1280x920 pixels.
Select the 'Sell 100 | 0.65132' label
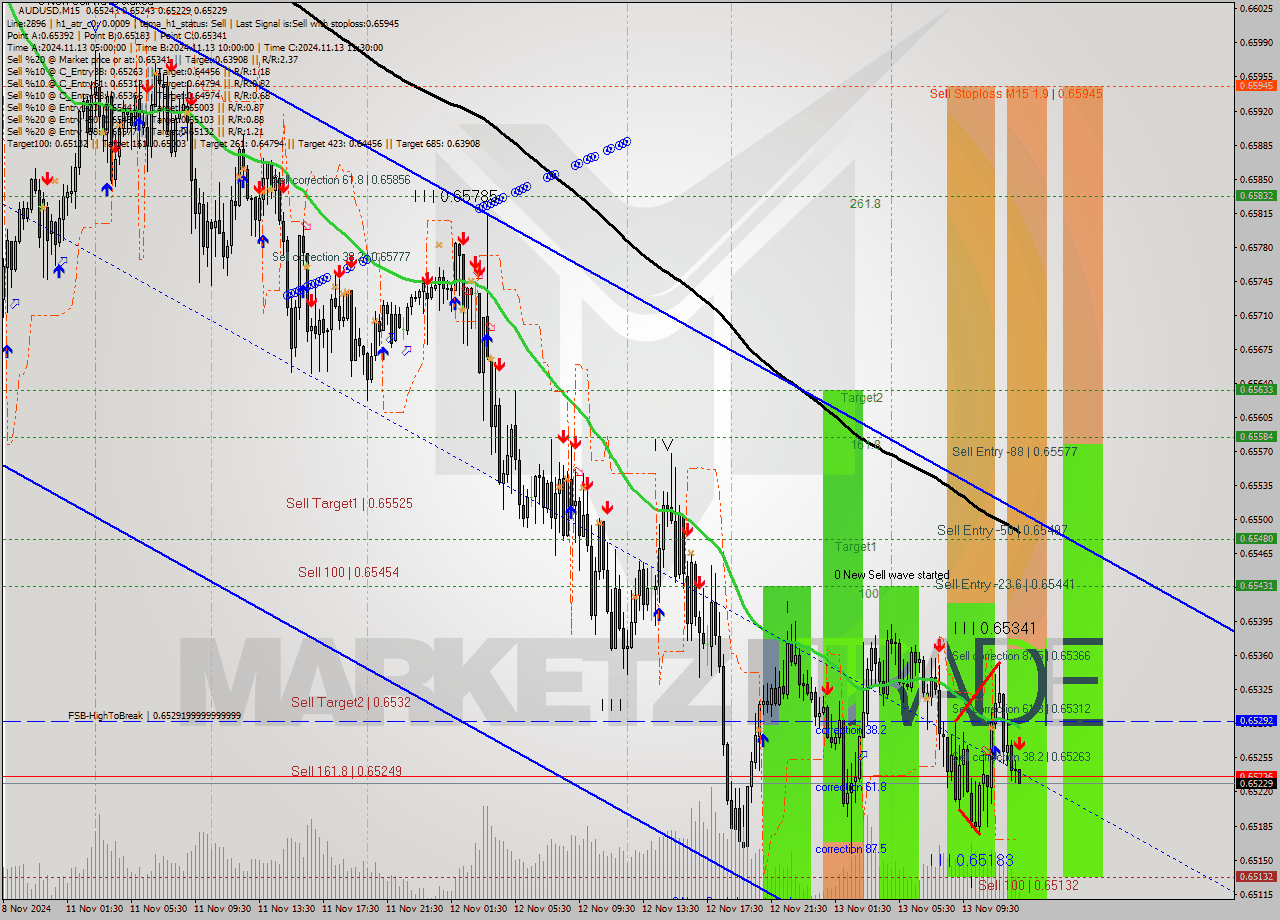[1028, 885]
